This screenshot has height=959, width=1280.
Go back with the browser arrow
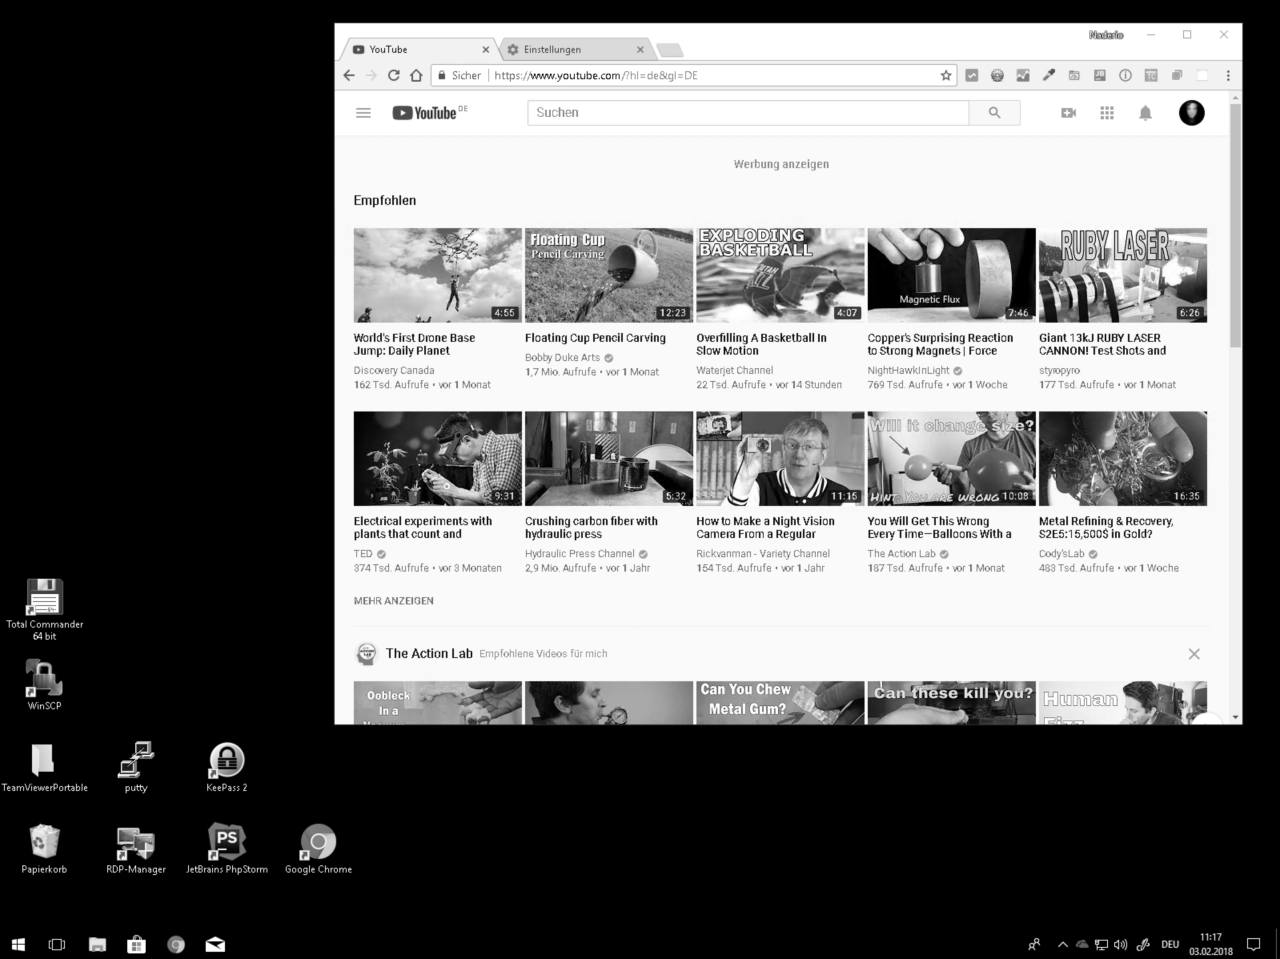[x=348, y=75]
